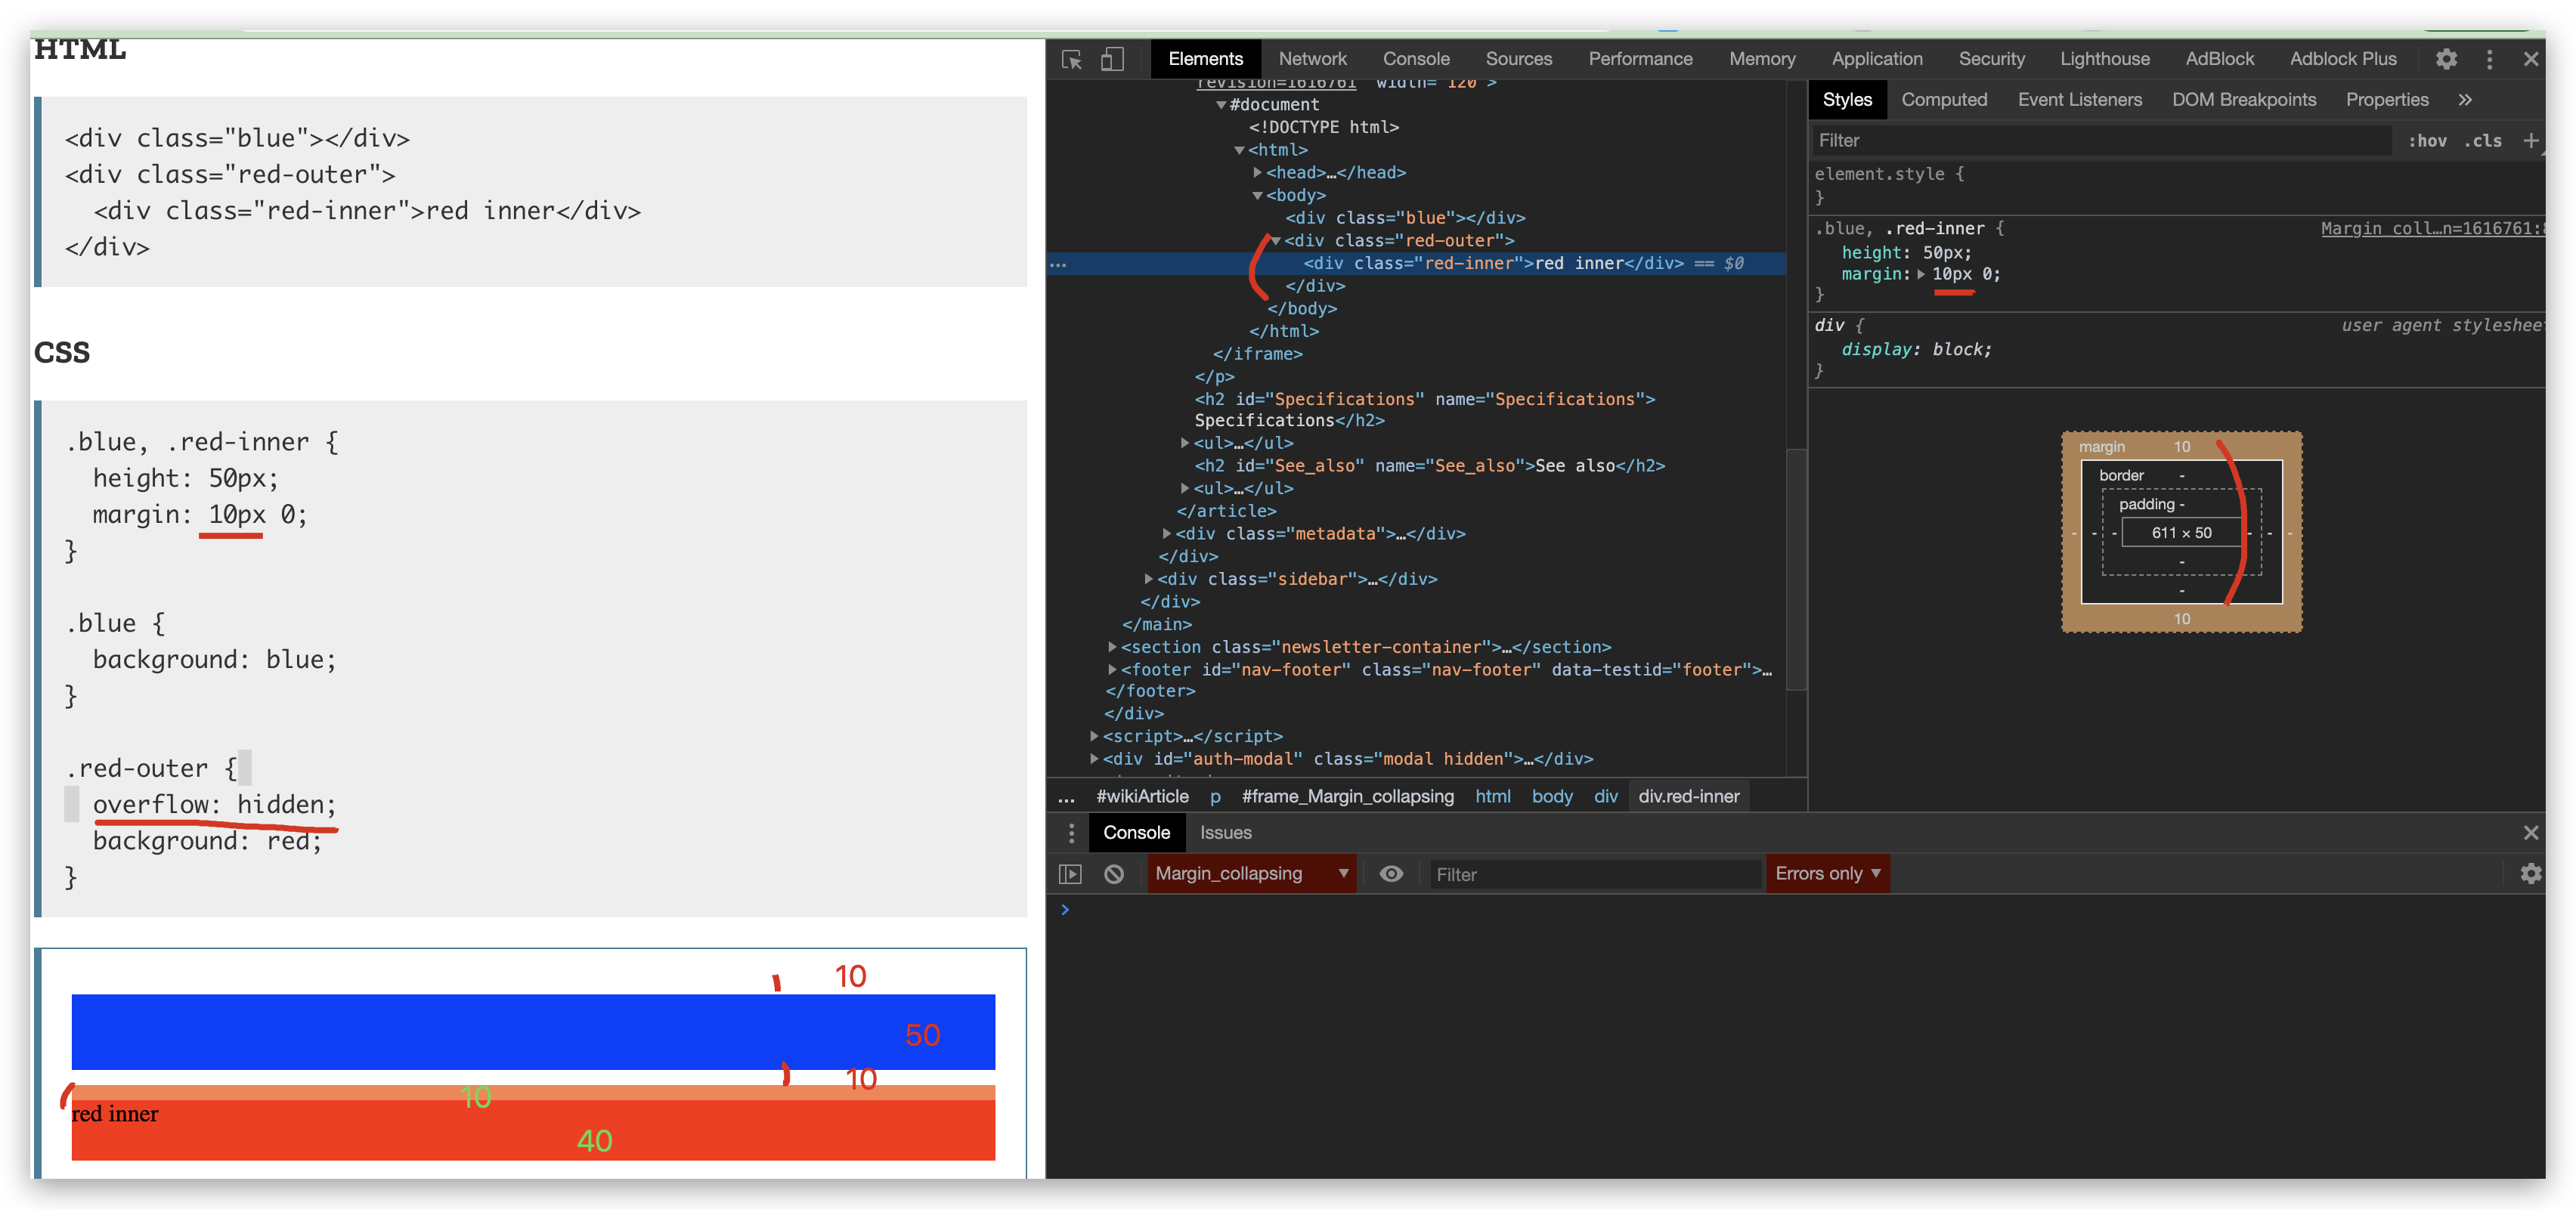
Task: Open the Lighthouse tab
Action: [2104, 59]
